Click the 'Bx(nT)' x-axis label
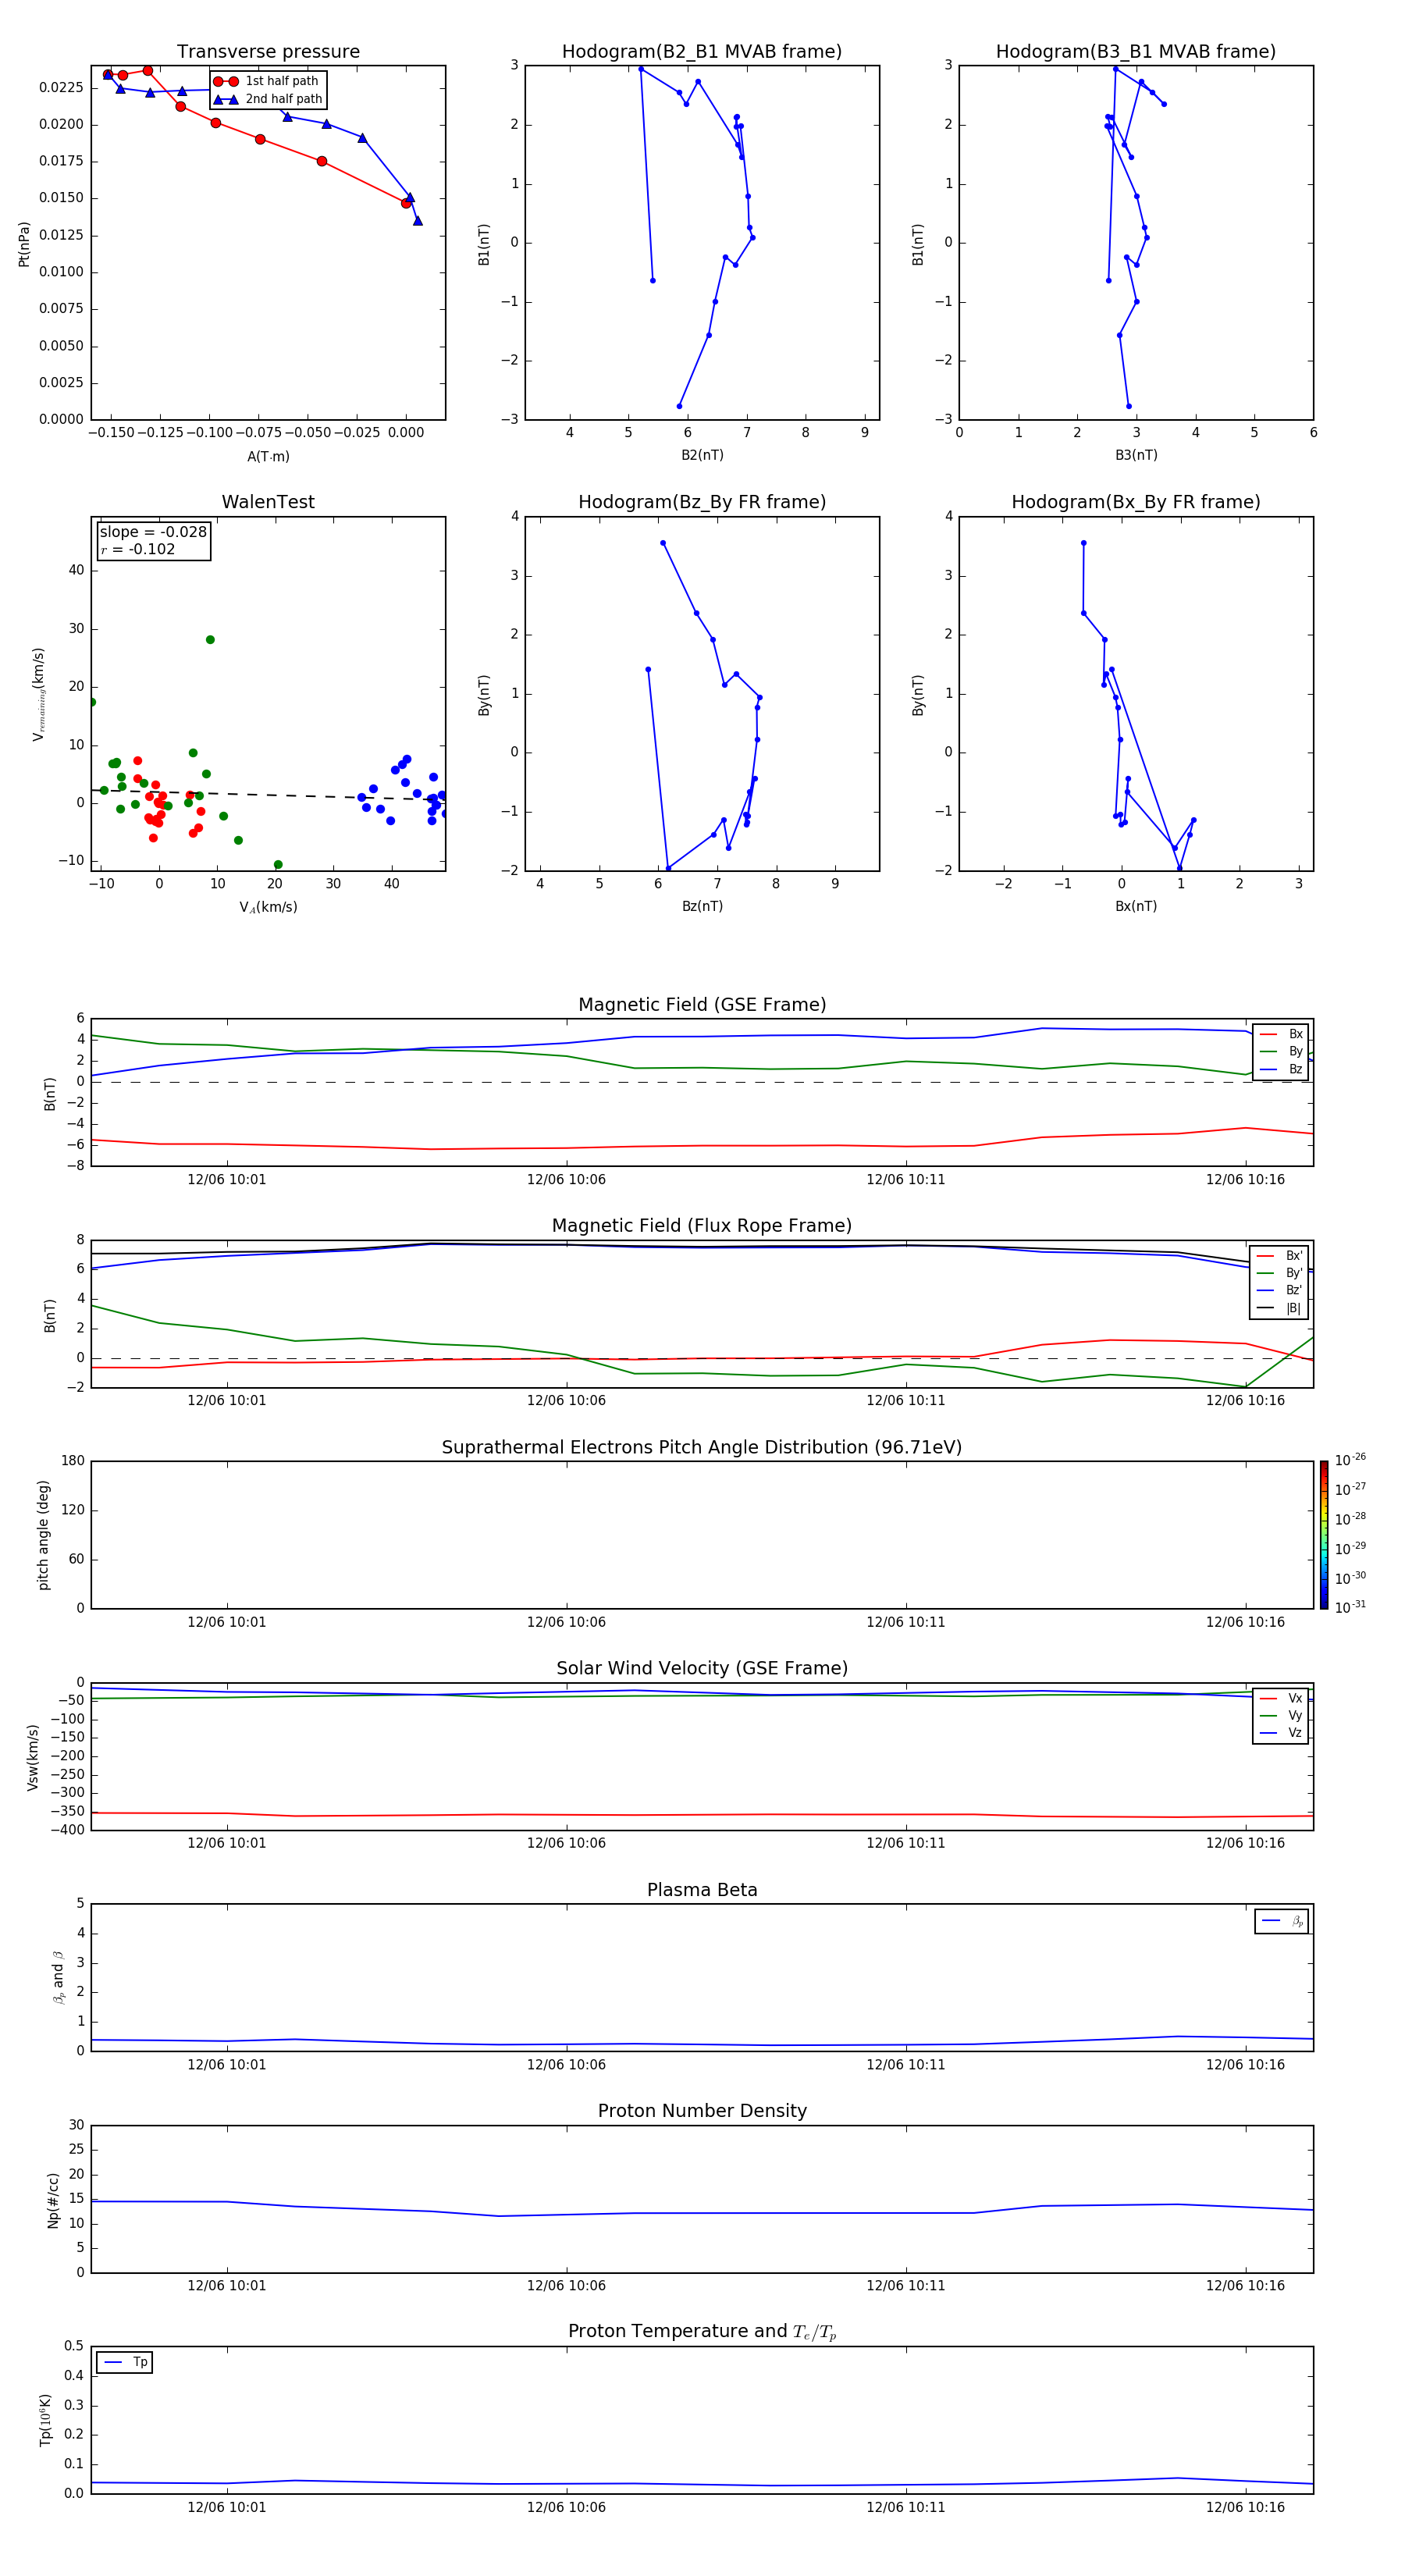 pyautogui.click(x=1136, y=906)
